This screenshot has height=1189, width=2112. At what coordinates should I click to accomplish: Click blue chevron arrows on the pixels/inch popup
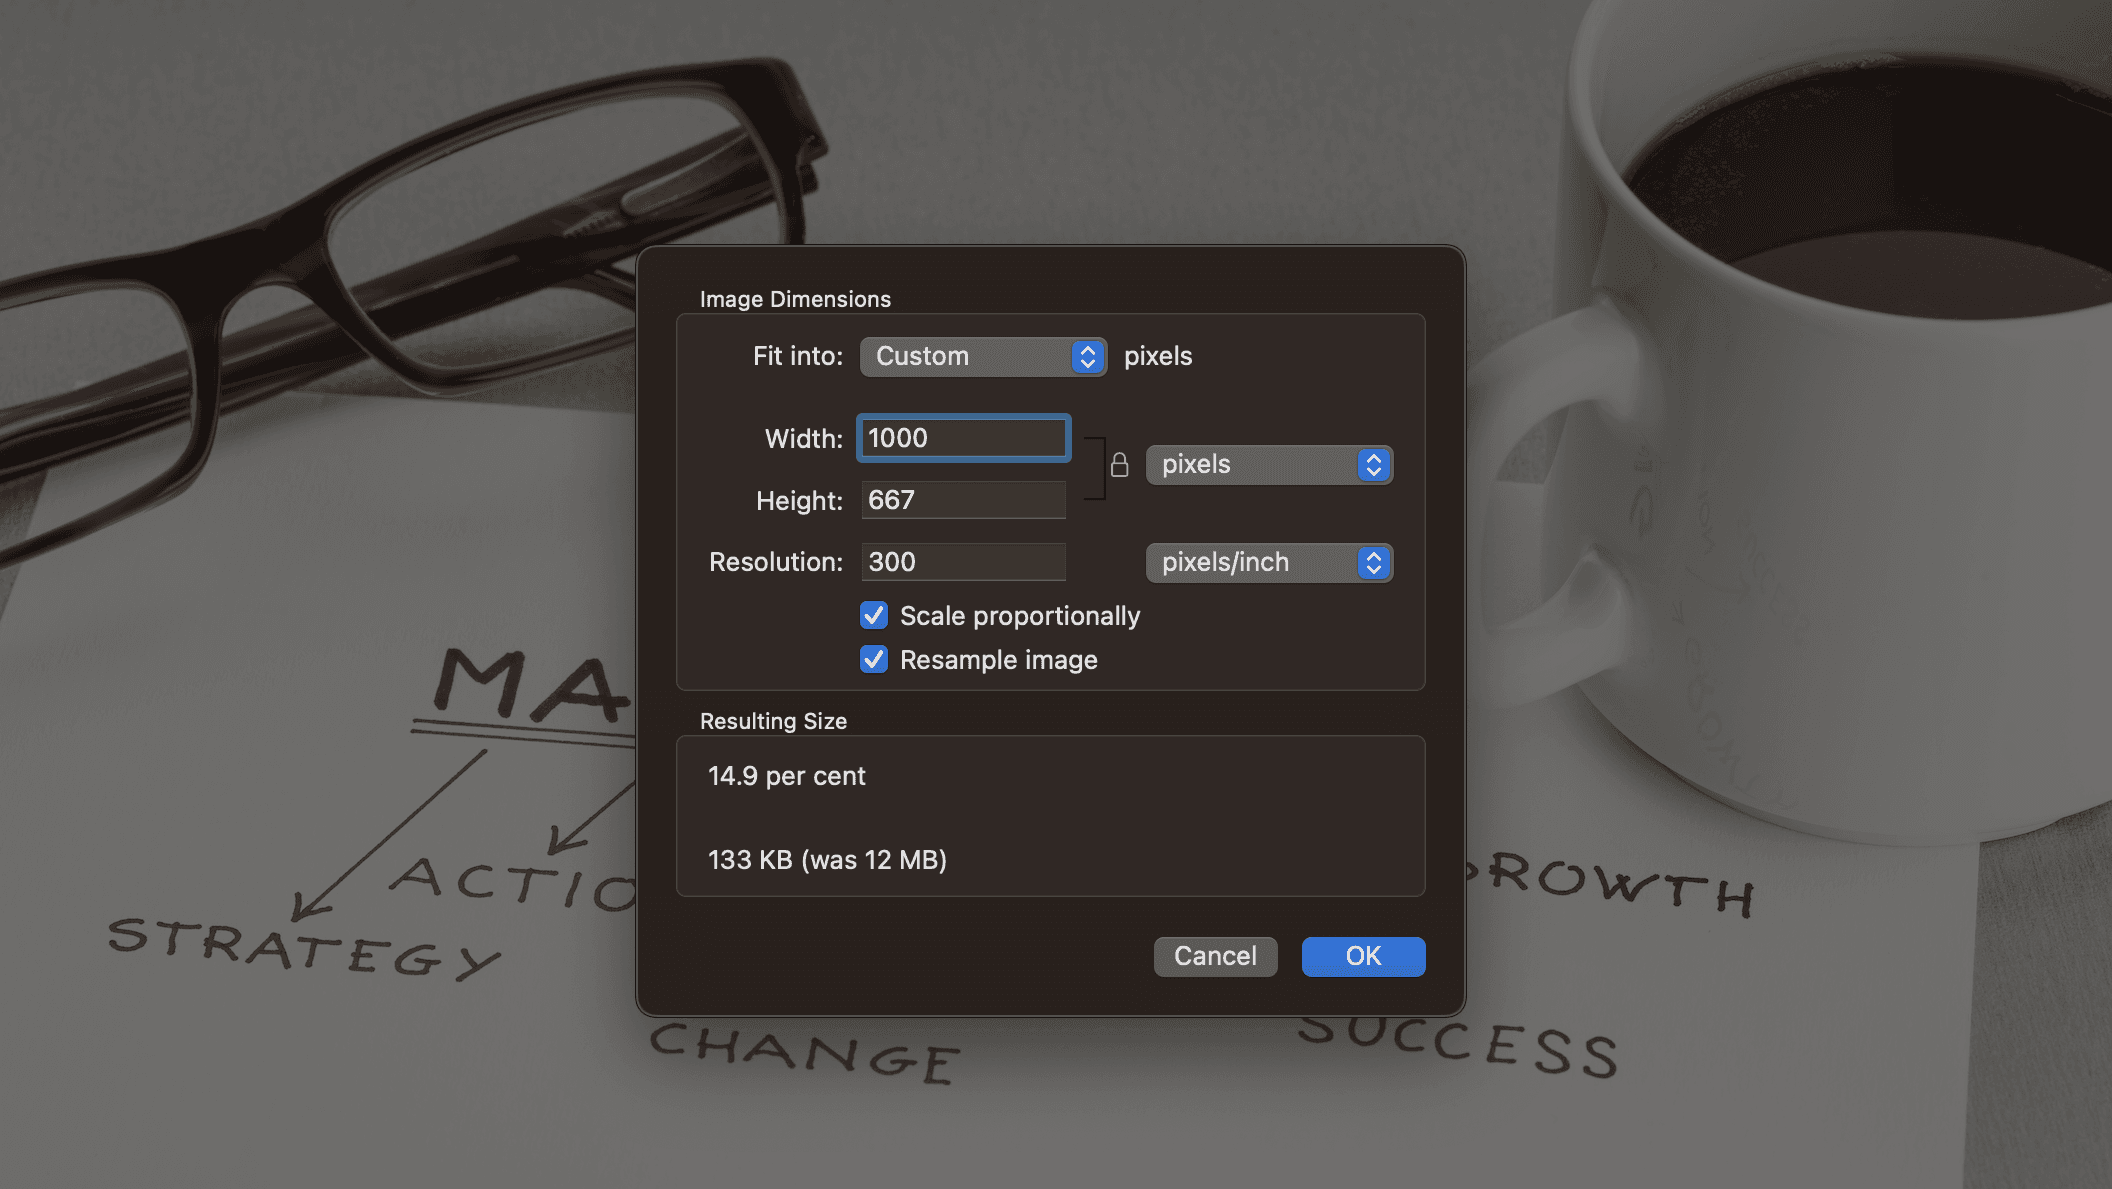coord(1373,563)
